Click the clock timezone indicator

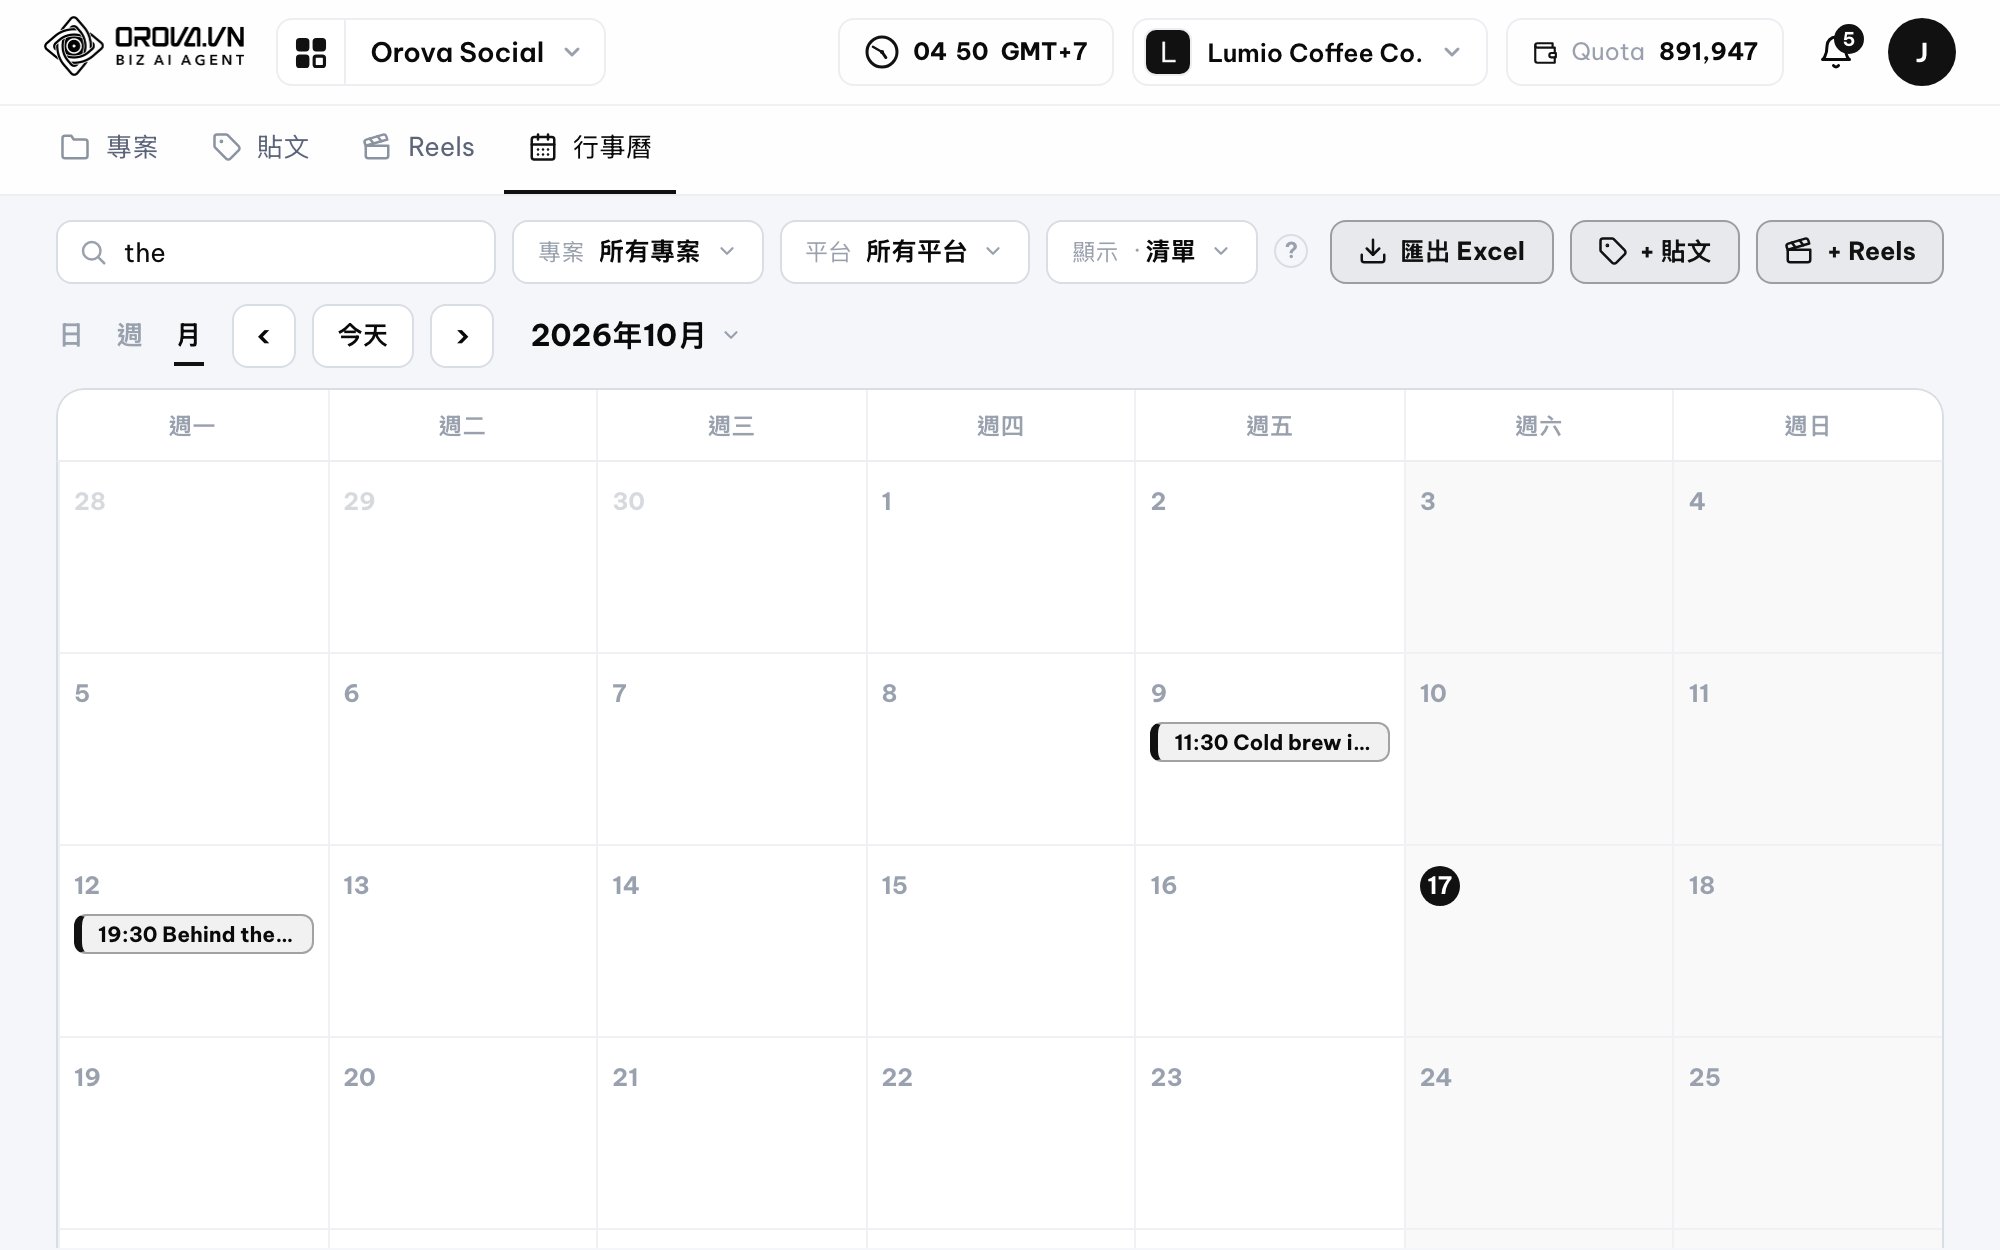click(975, 52)
